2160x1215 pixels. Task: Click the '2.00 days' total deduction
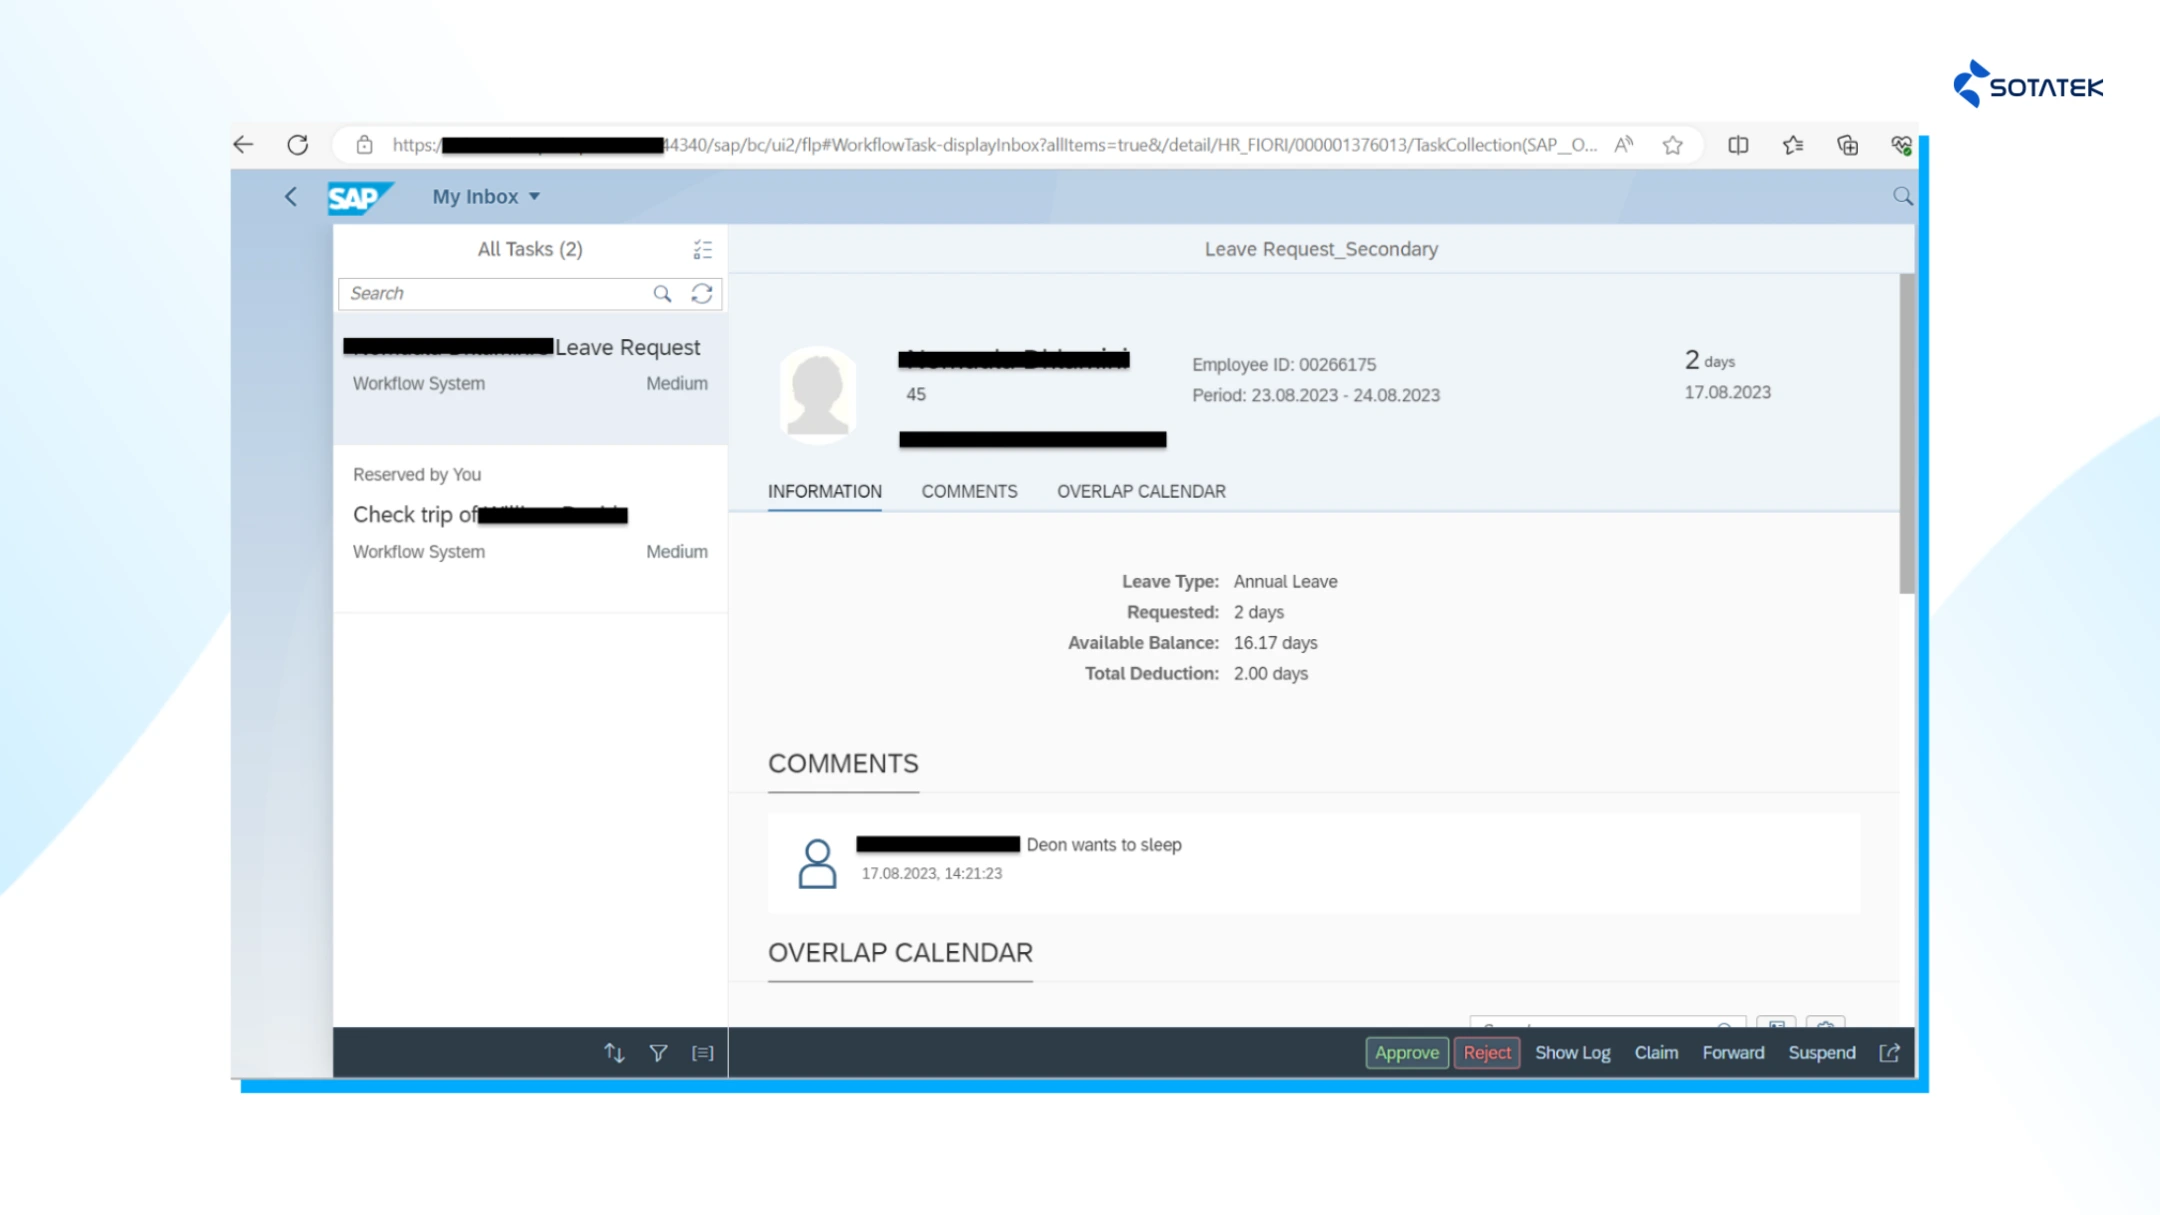tap(1270, 674)
